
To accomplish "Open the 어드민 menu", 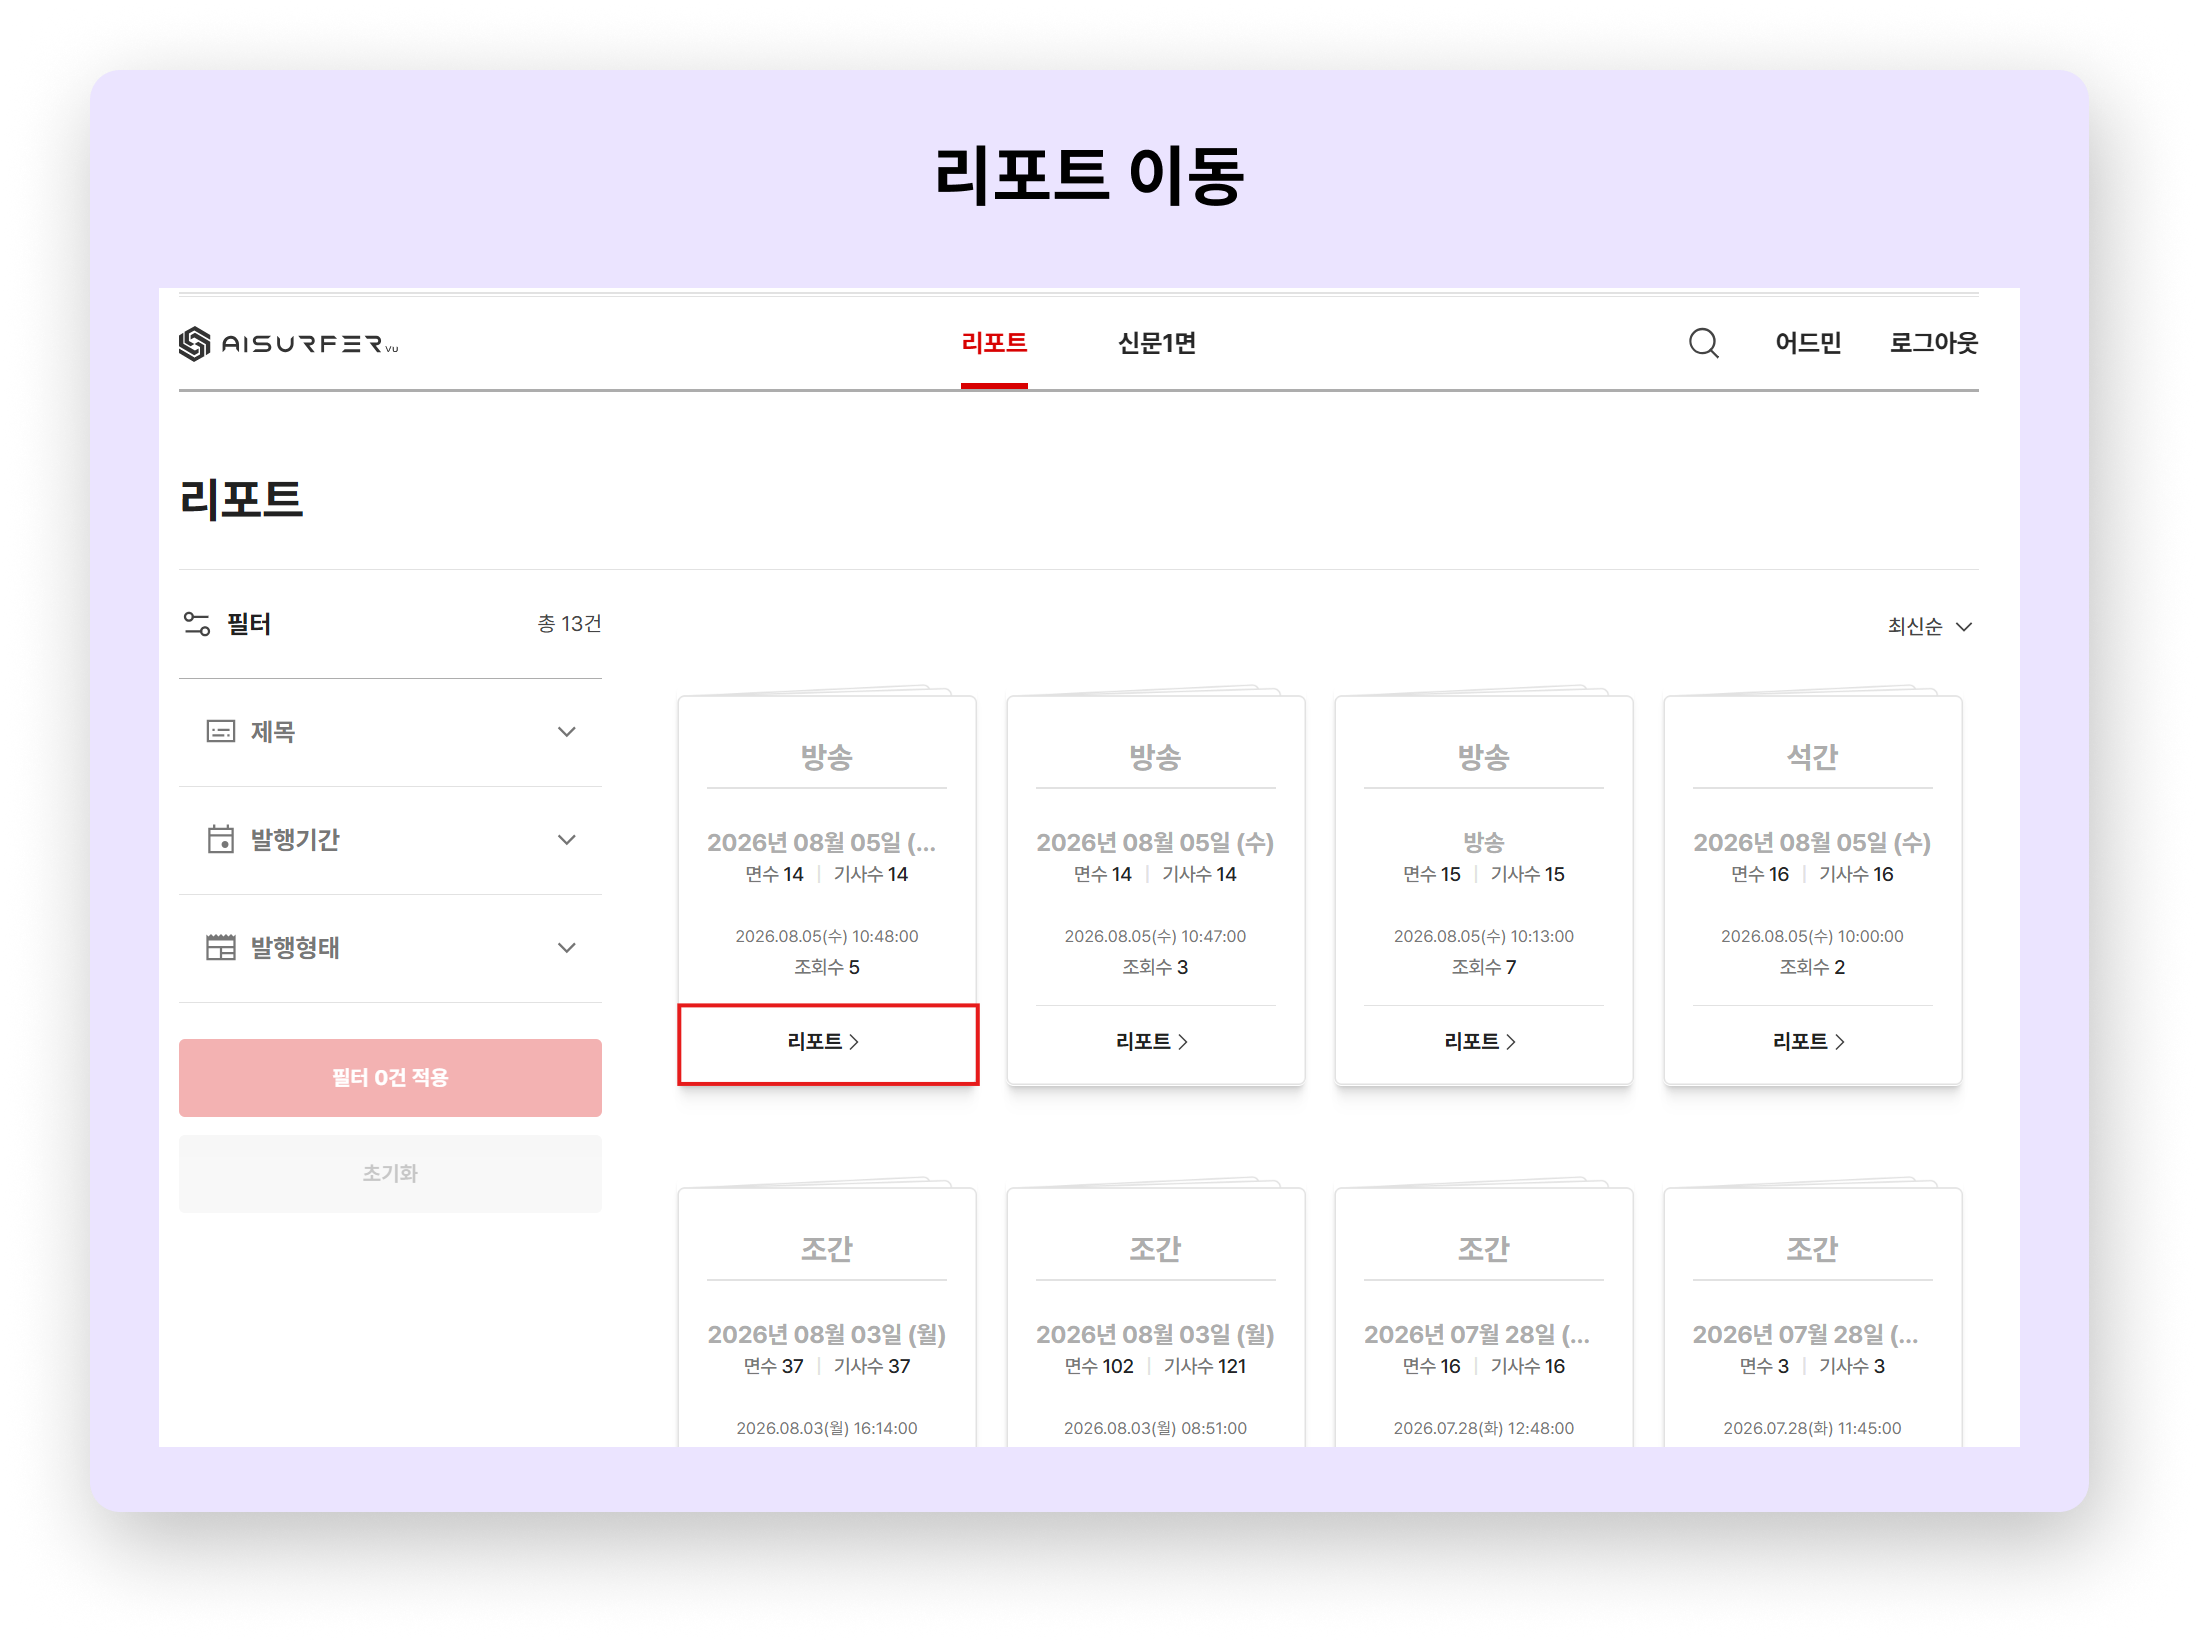I will point(1808,343).
